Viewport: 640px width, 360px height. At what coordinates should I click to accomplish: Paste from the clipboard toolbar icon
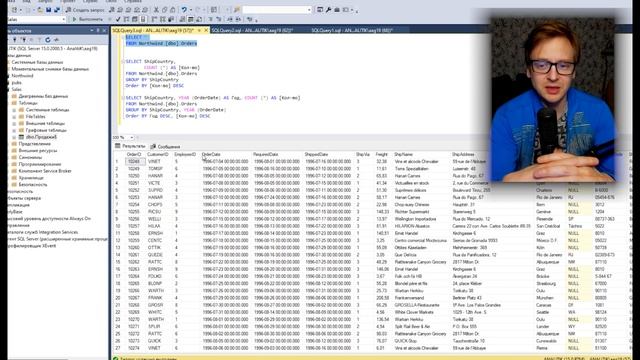point(173,10)
